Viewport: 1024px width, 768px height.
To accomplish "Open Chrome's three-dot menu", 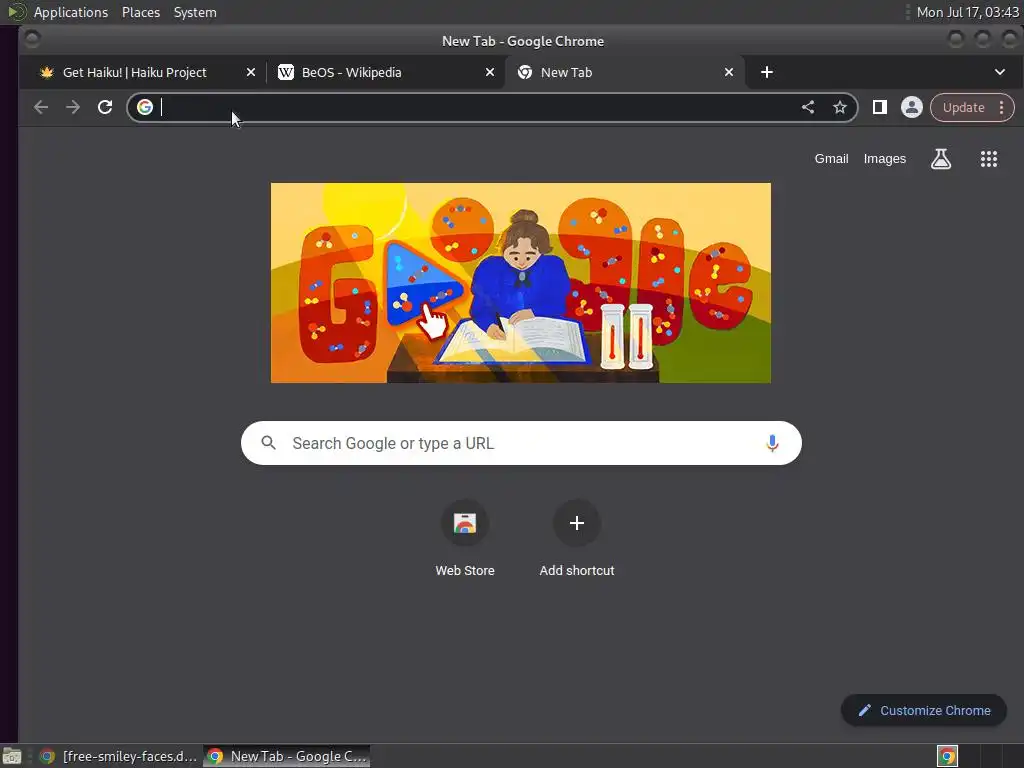I will point(1002,108).
